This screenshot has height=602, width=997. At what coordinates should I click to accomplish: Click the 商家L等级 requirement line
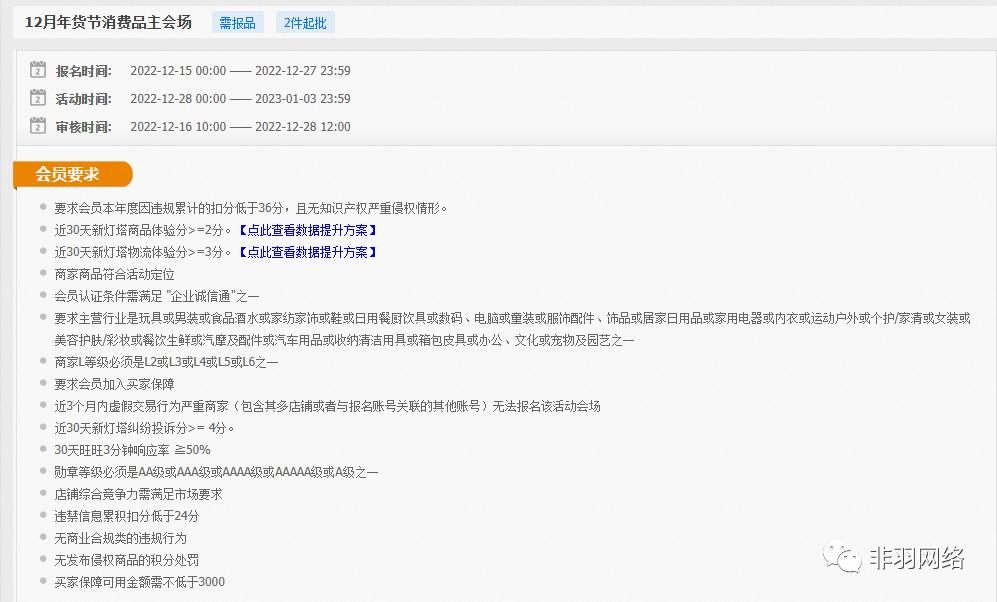pos(166,362)
